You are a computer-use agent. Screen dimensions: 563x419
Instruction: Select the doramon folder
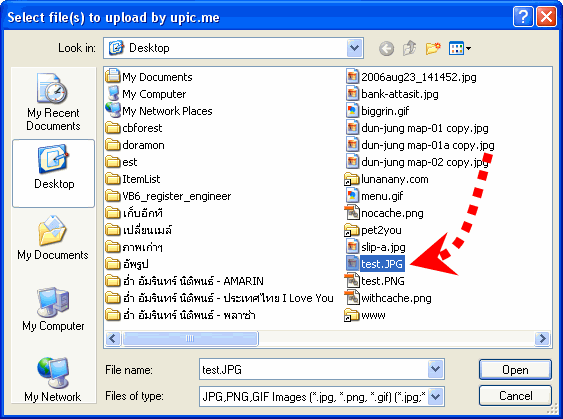(x=135, y=145)
